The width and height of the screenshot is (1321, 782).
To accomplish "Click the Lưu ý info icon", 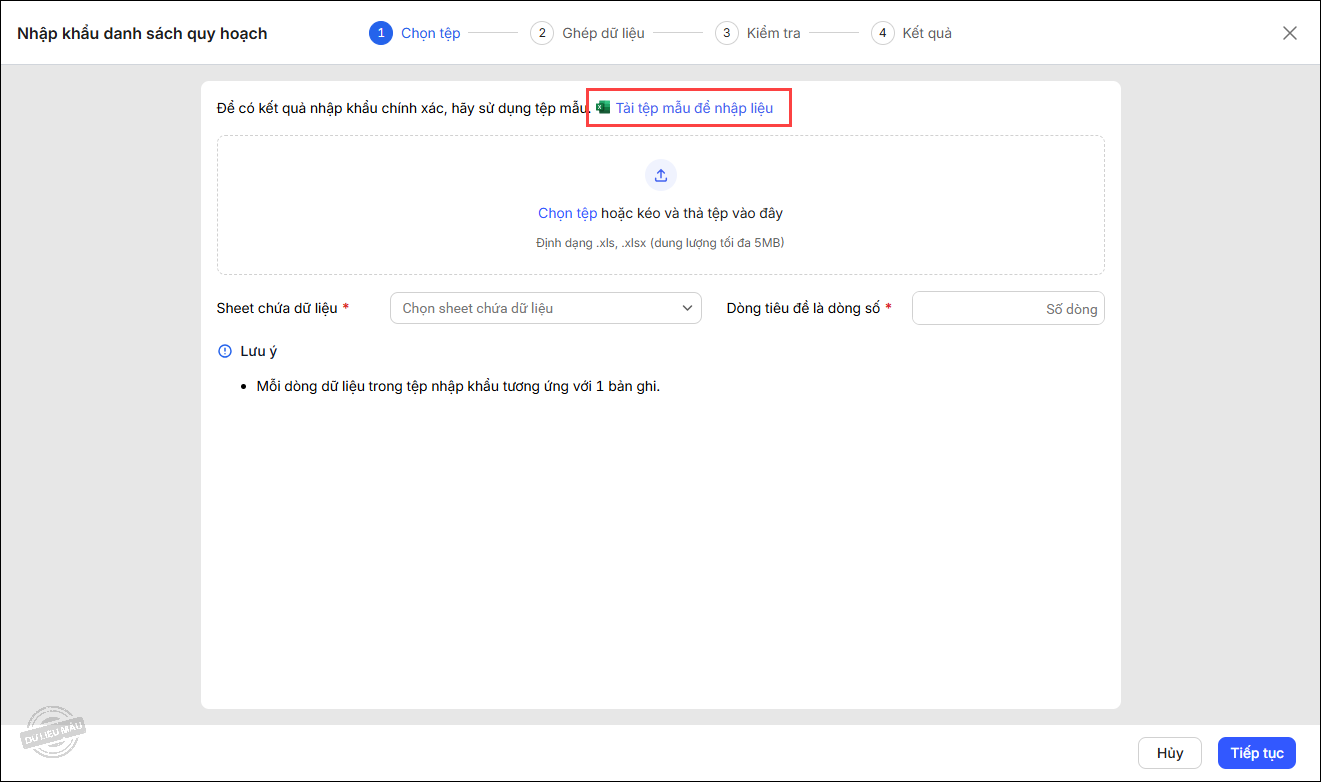I will pos(224,351).
